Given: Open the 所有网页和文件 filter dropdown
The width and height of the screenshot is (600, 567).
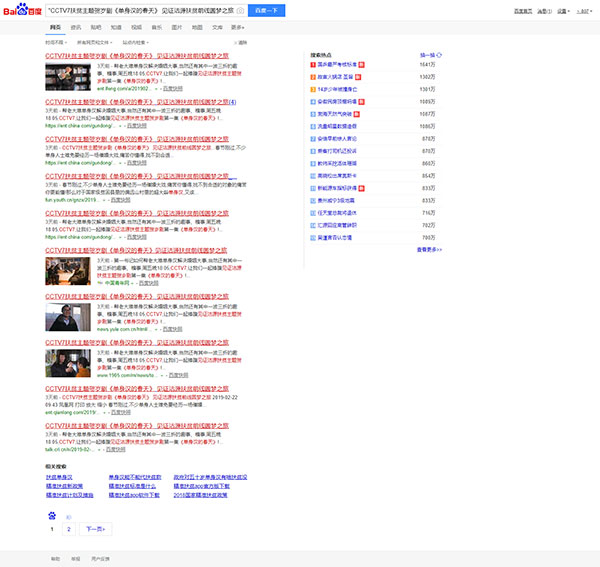Looking at the screenshot, I should click(x=95, y=42).
